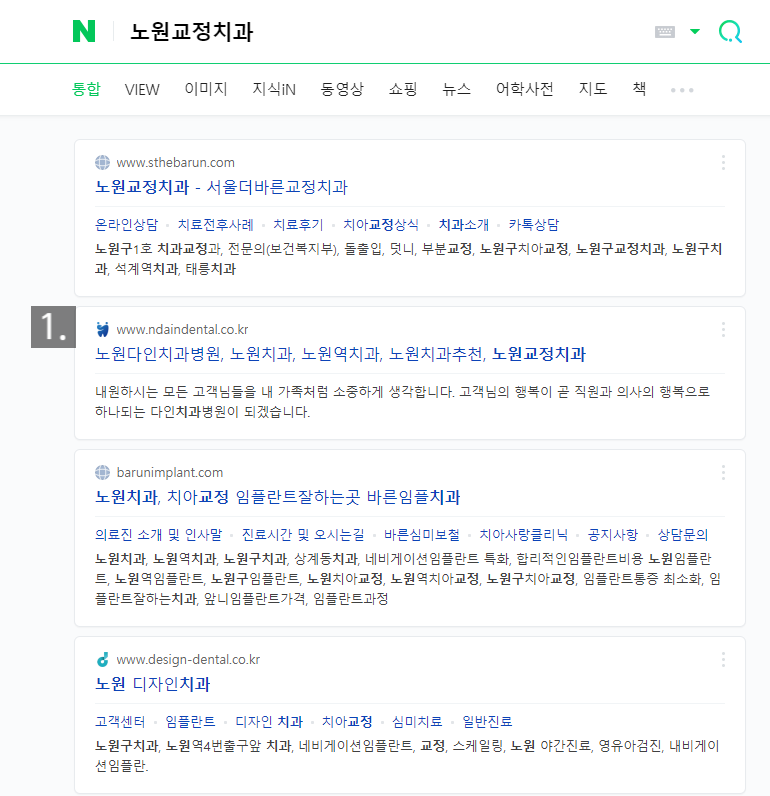Open the www.sthebarun.com URL link
The image size is (770, 796).
point(176,162)
